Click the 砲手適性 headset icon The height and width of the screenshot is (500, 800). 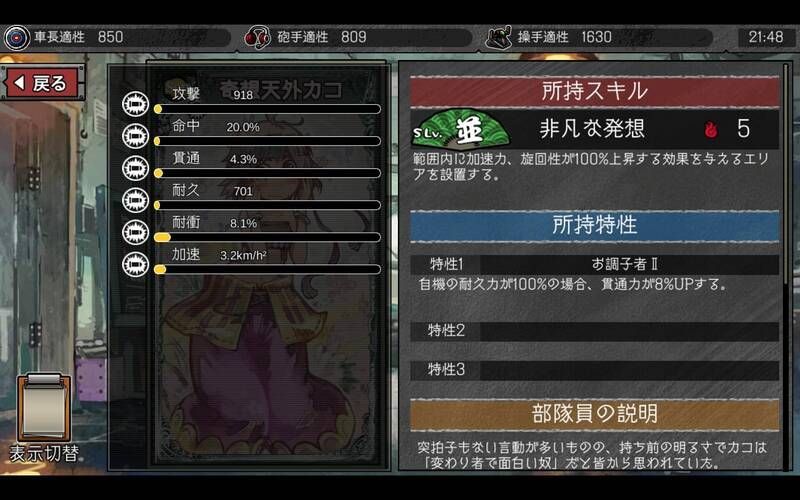click(x=257, y=38)
